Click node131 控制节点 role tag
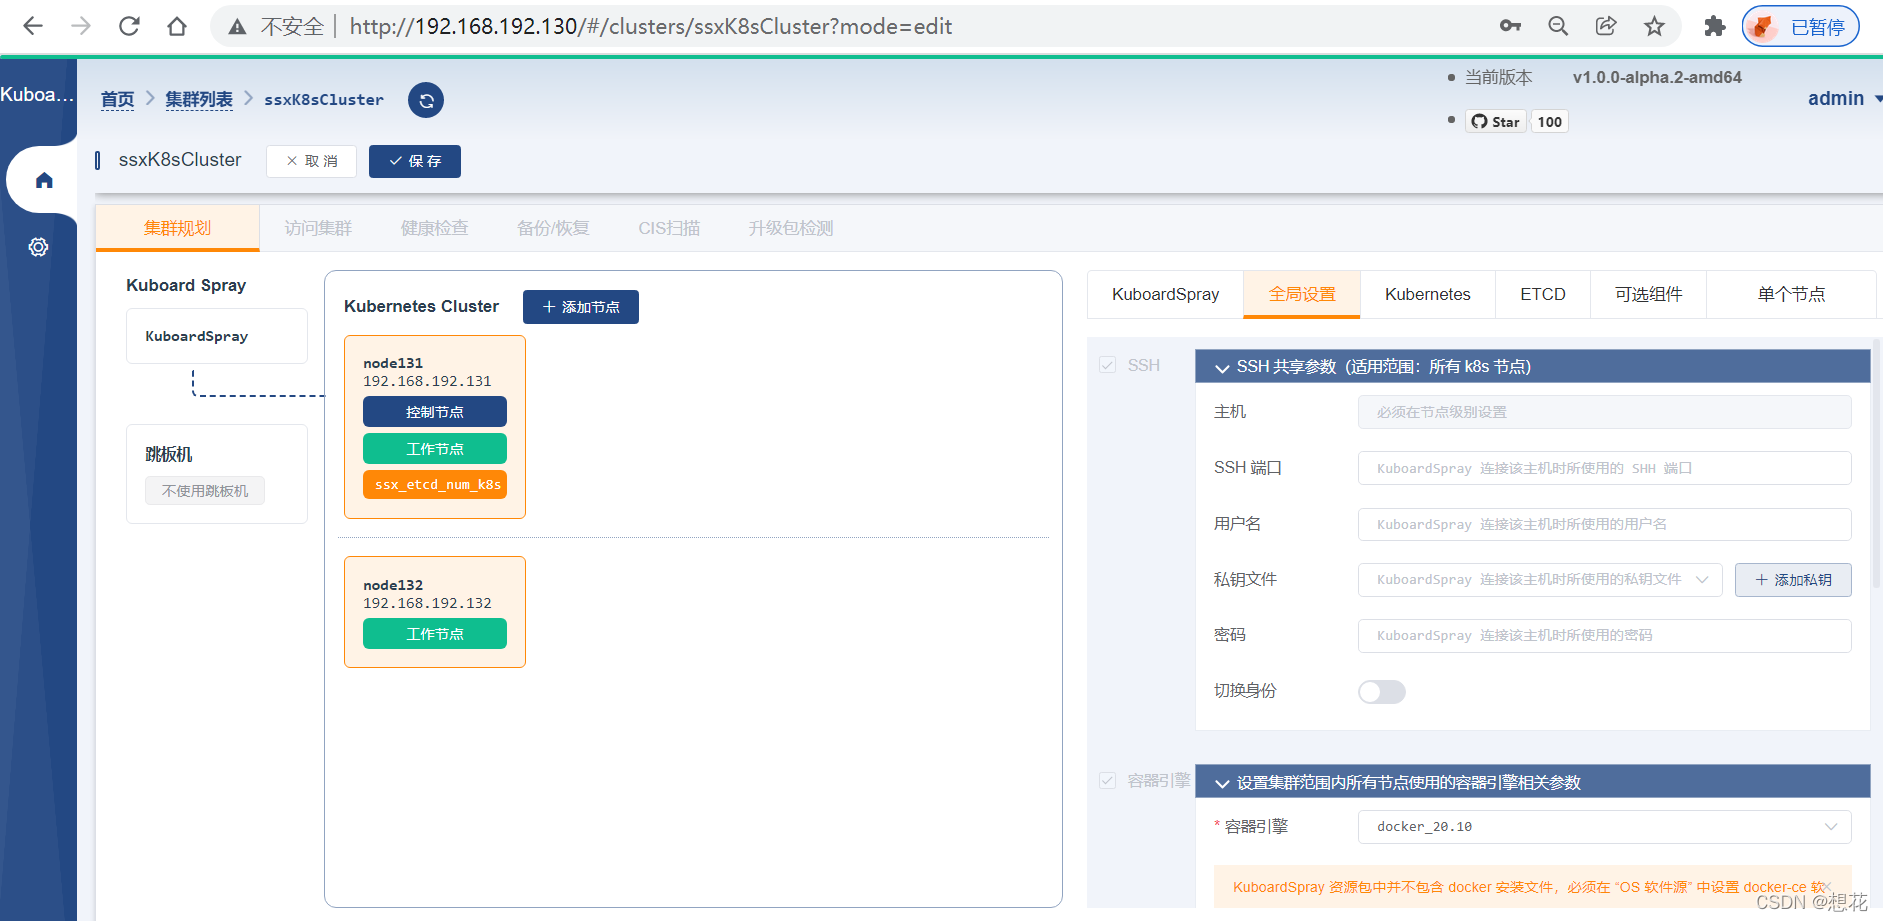The height and width of the screenshot is (921, 1883). tap(435, 412)
